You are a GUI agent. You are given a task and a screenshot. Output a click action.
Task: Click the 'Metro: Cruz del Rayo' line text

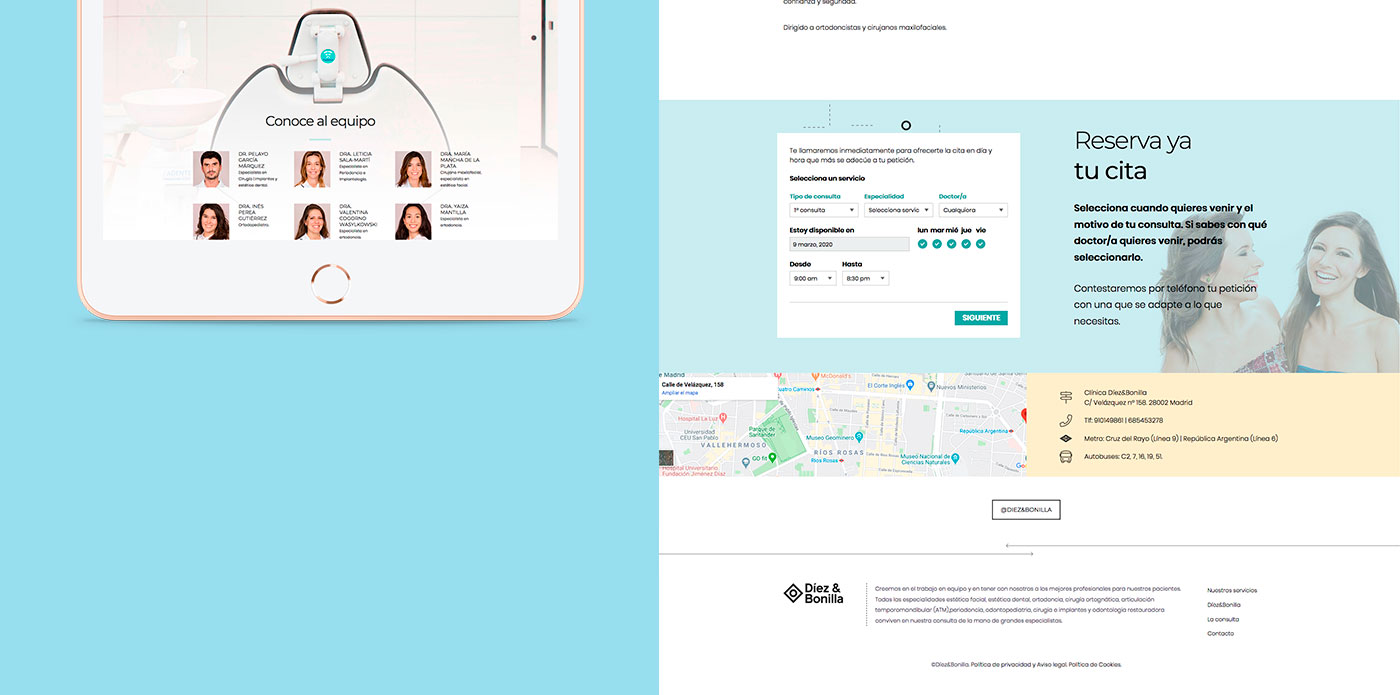pos(1181,438)
